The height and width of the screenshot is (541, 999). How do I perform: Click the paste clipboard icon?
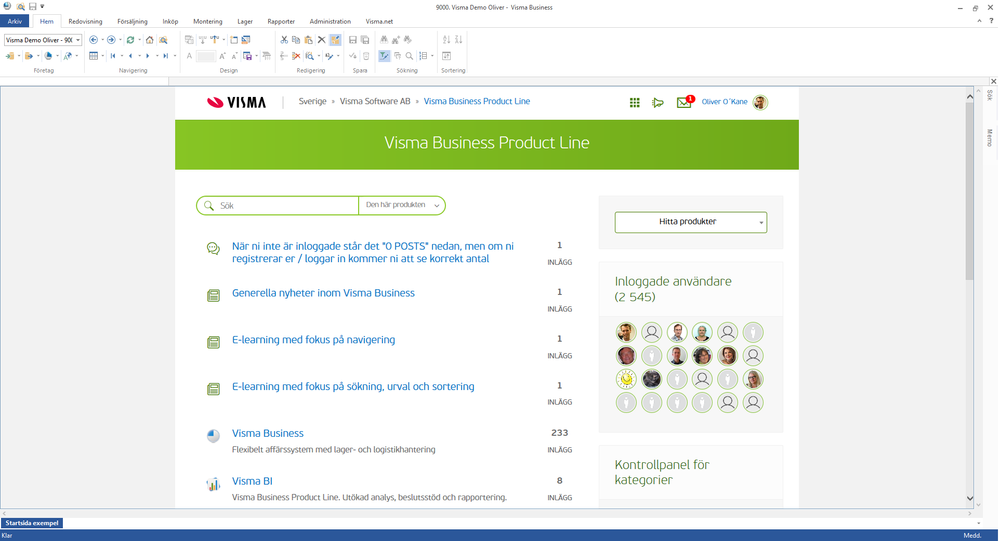tap(309, 40)
